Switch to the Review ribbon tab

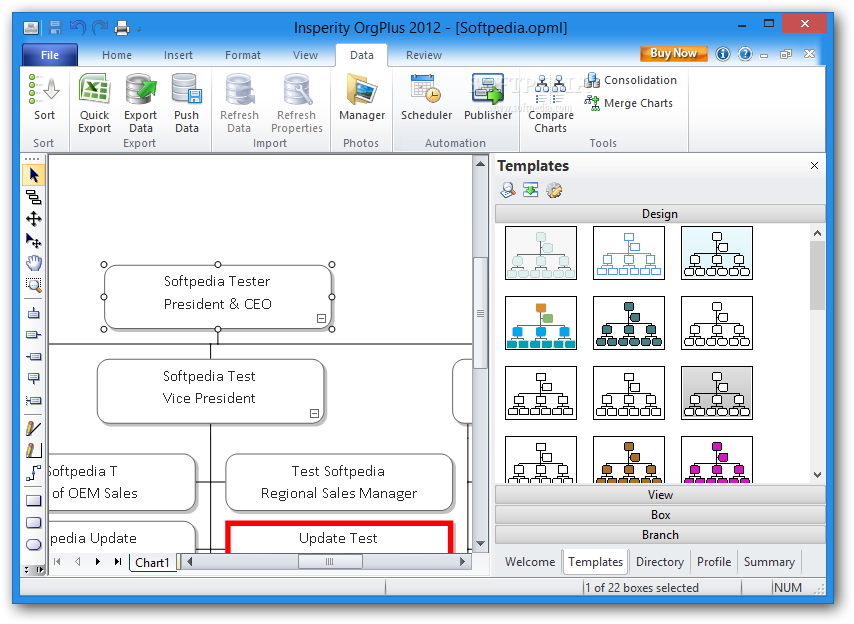424,55
